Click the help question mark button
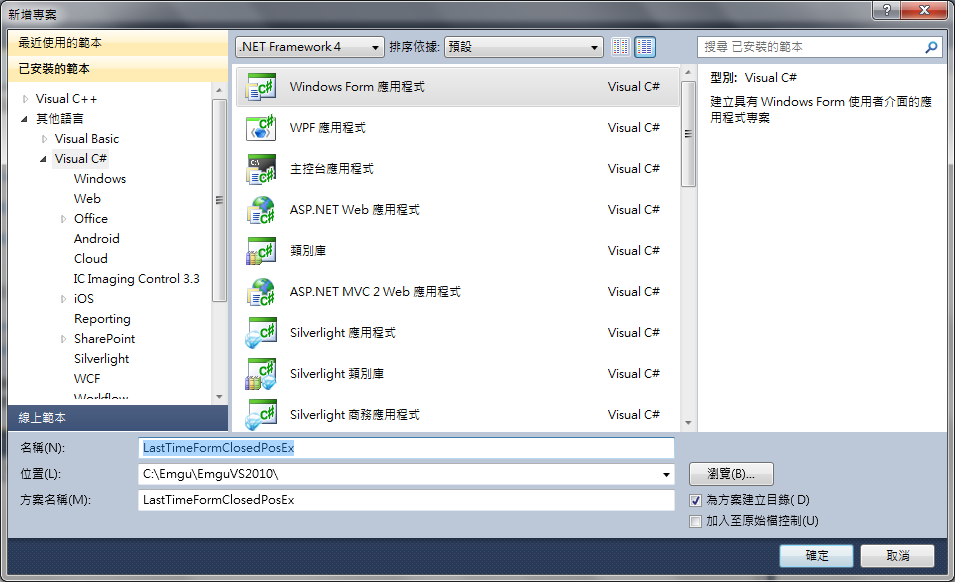The height and width of the screenshot is (582, 955). coord(887,10)
